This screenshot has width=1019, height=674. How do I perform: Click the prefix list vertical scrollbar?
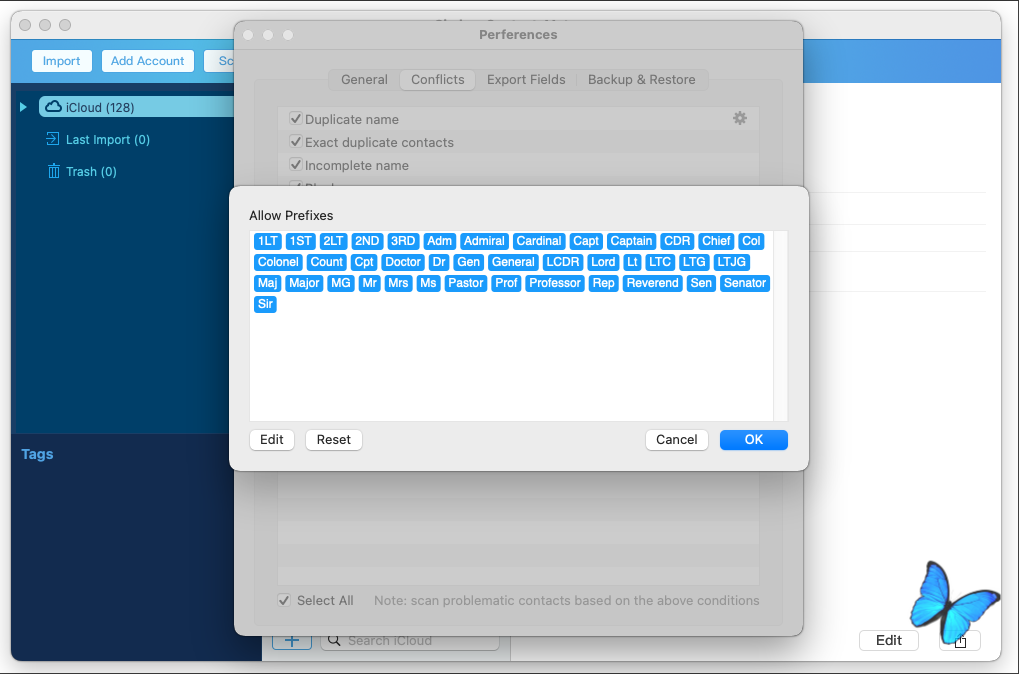[780, 325]
